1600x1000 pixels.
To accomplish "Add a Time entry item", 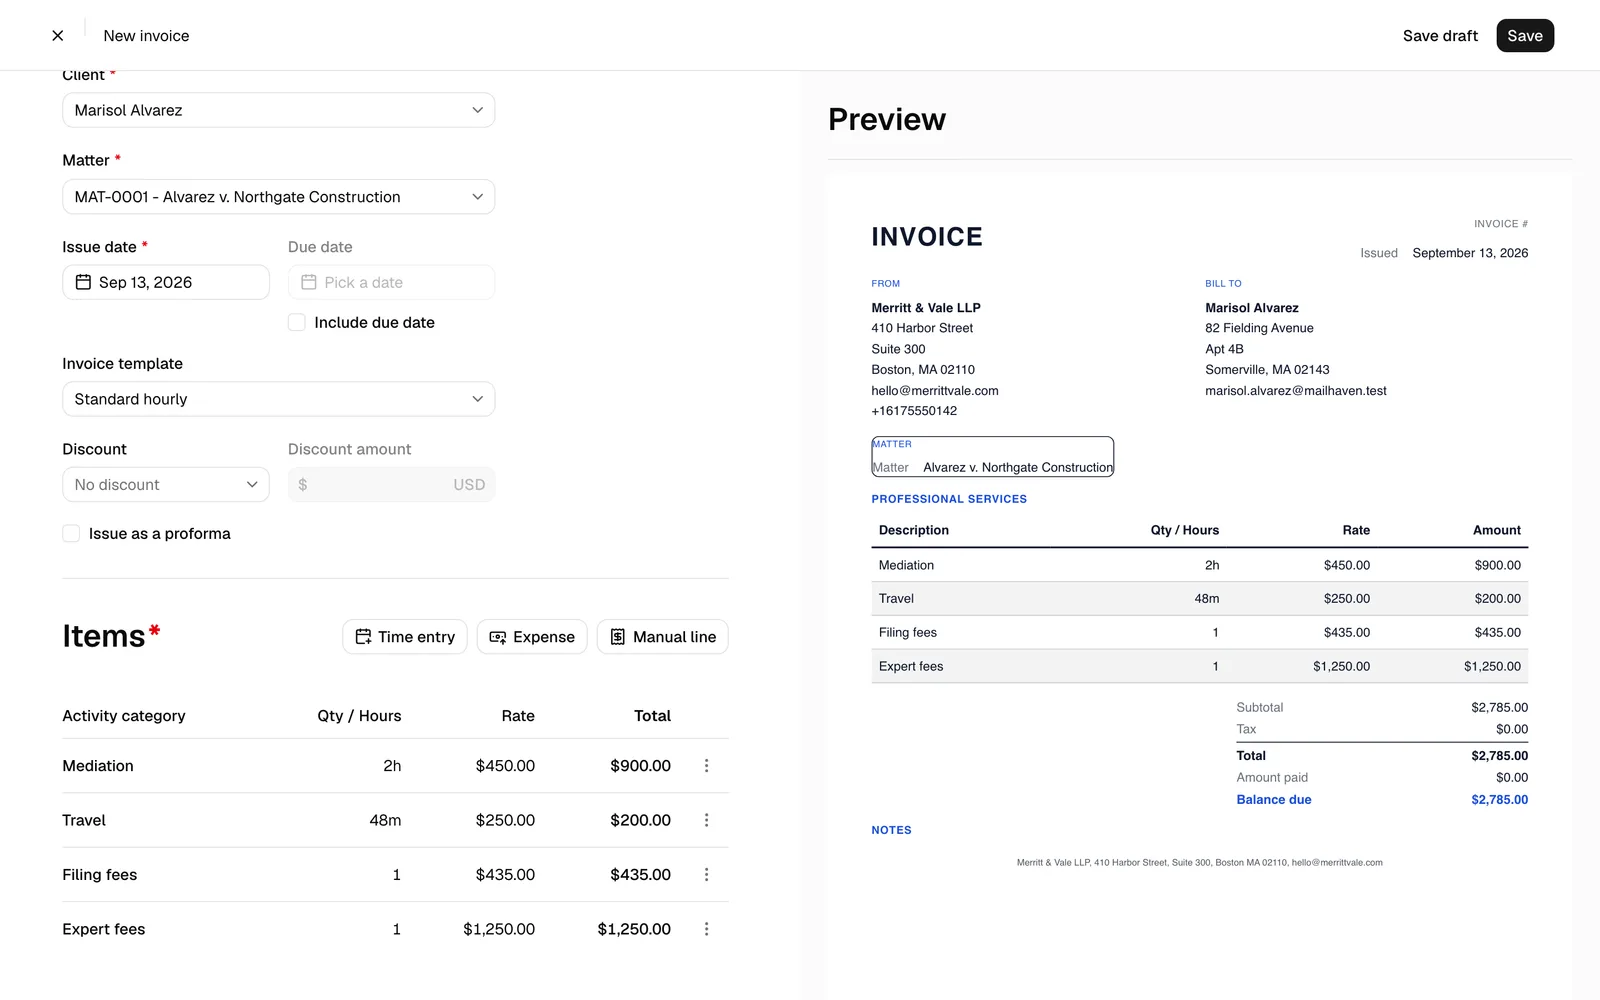I will point(405,637).
